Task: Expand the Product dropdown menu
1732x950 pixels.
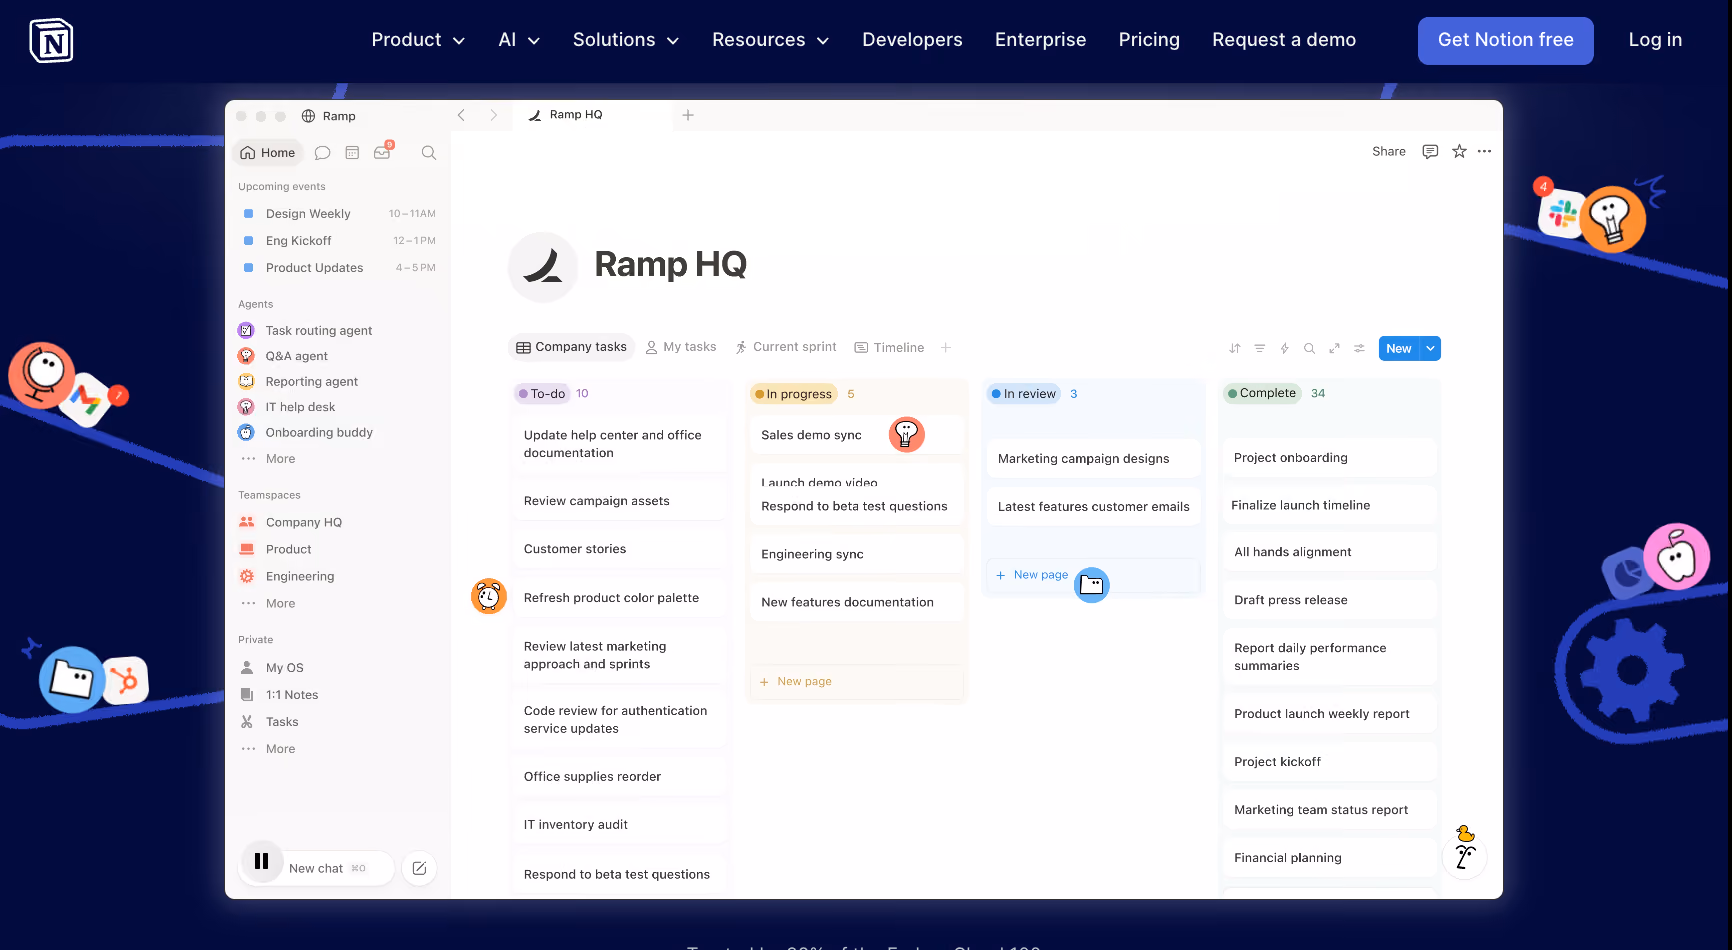Action: click(x=418, y=40)
